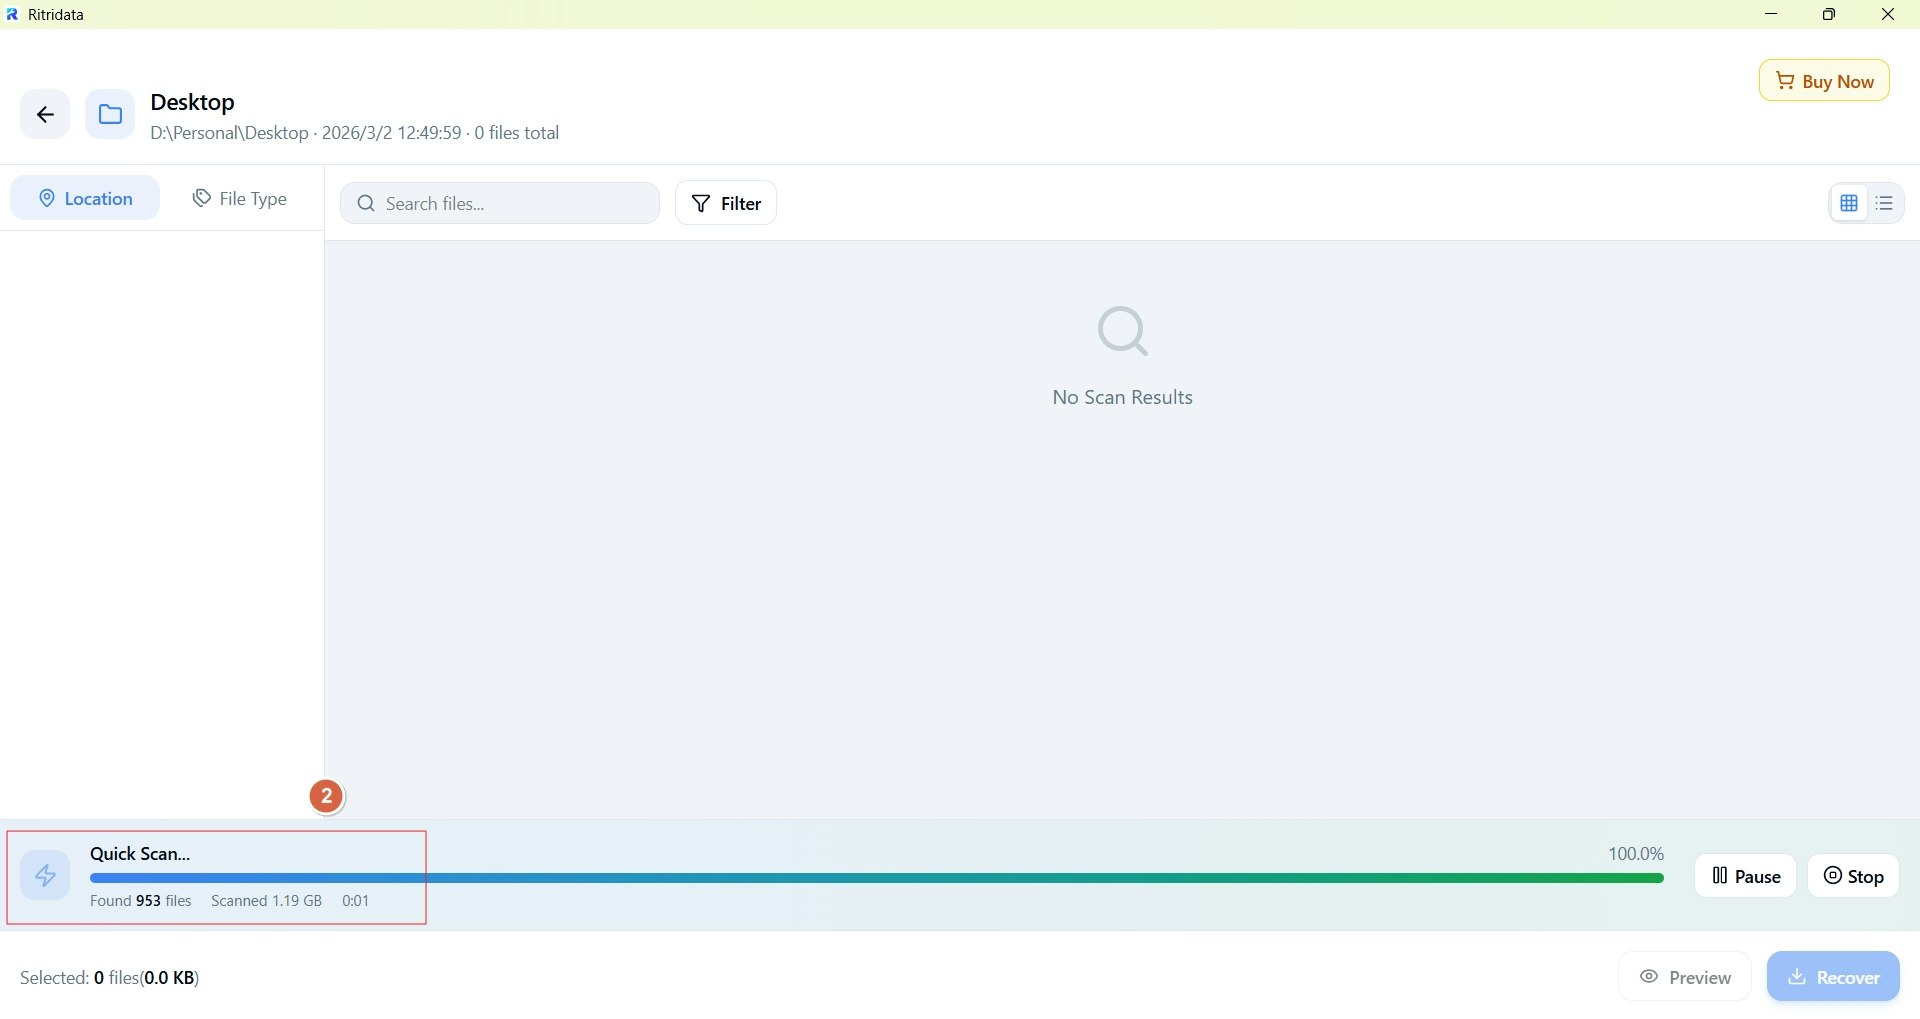Preview the selected files

click(1686, 977)
